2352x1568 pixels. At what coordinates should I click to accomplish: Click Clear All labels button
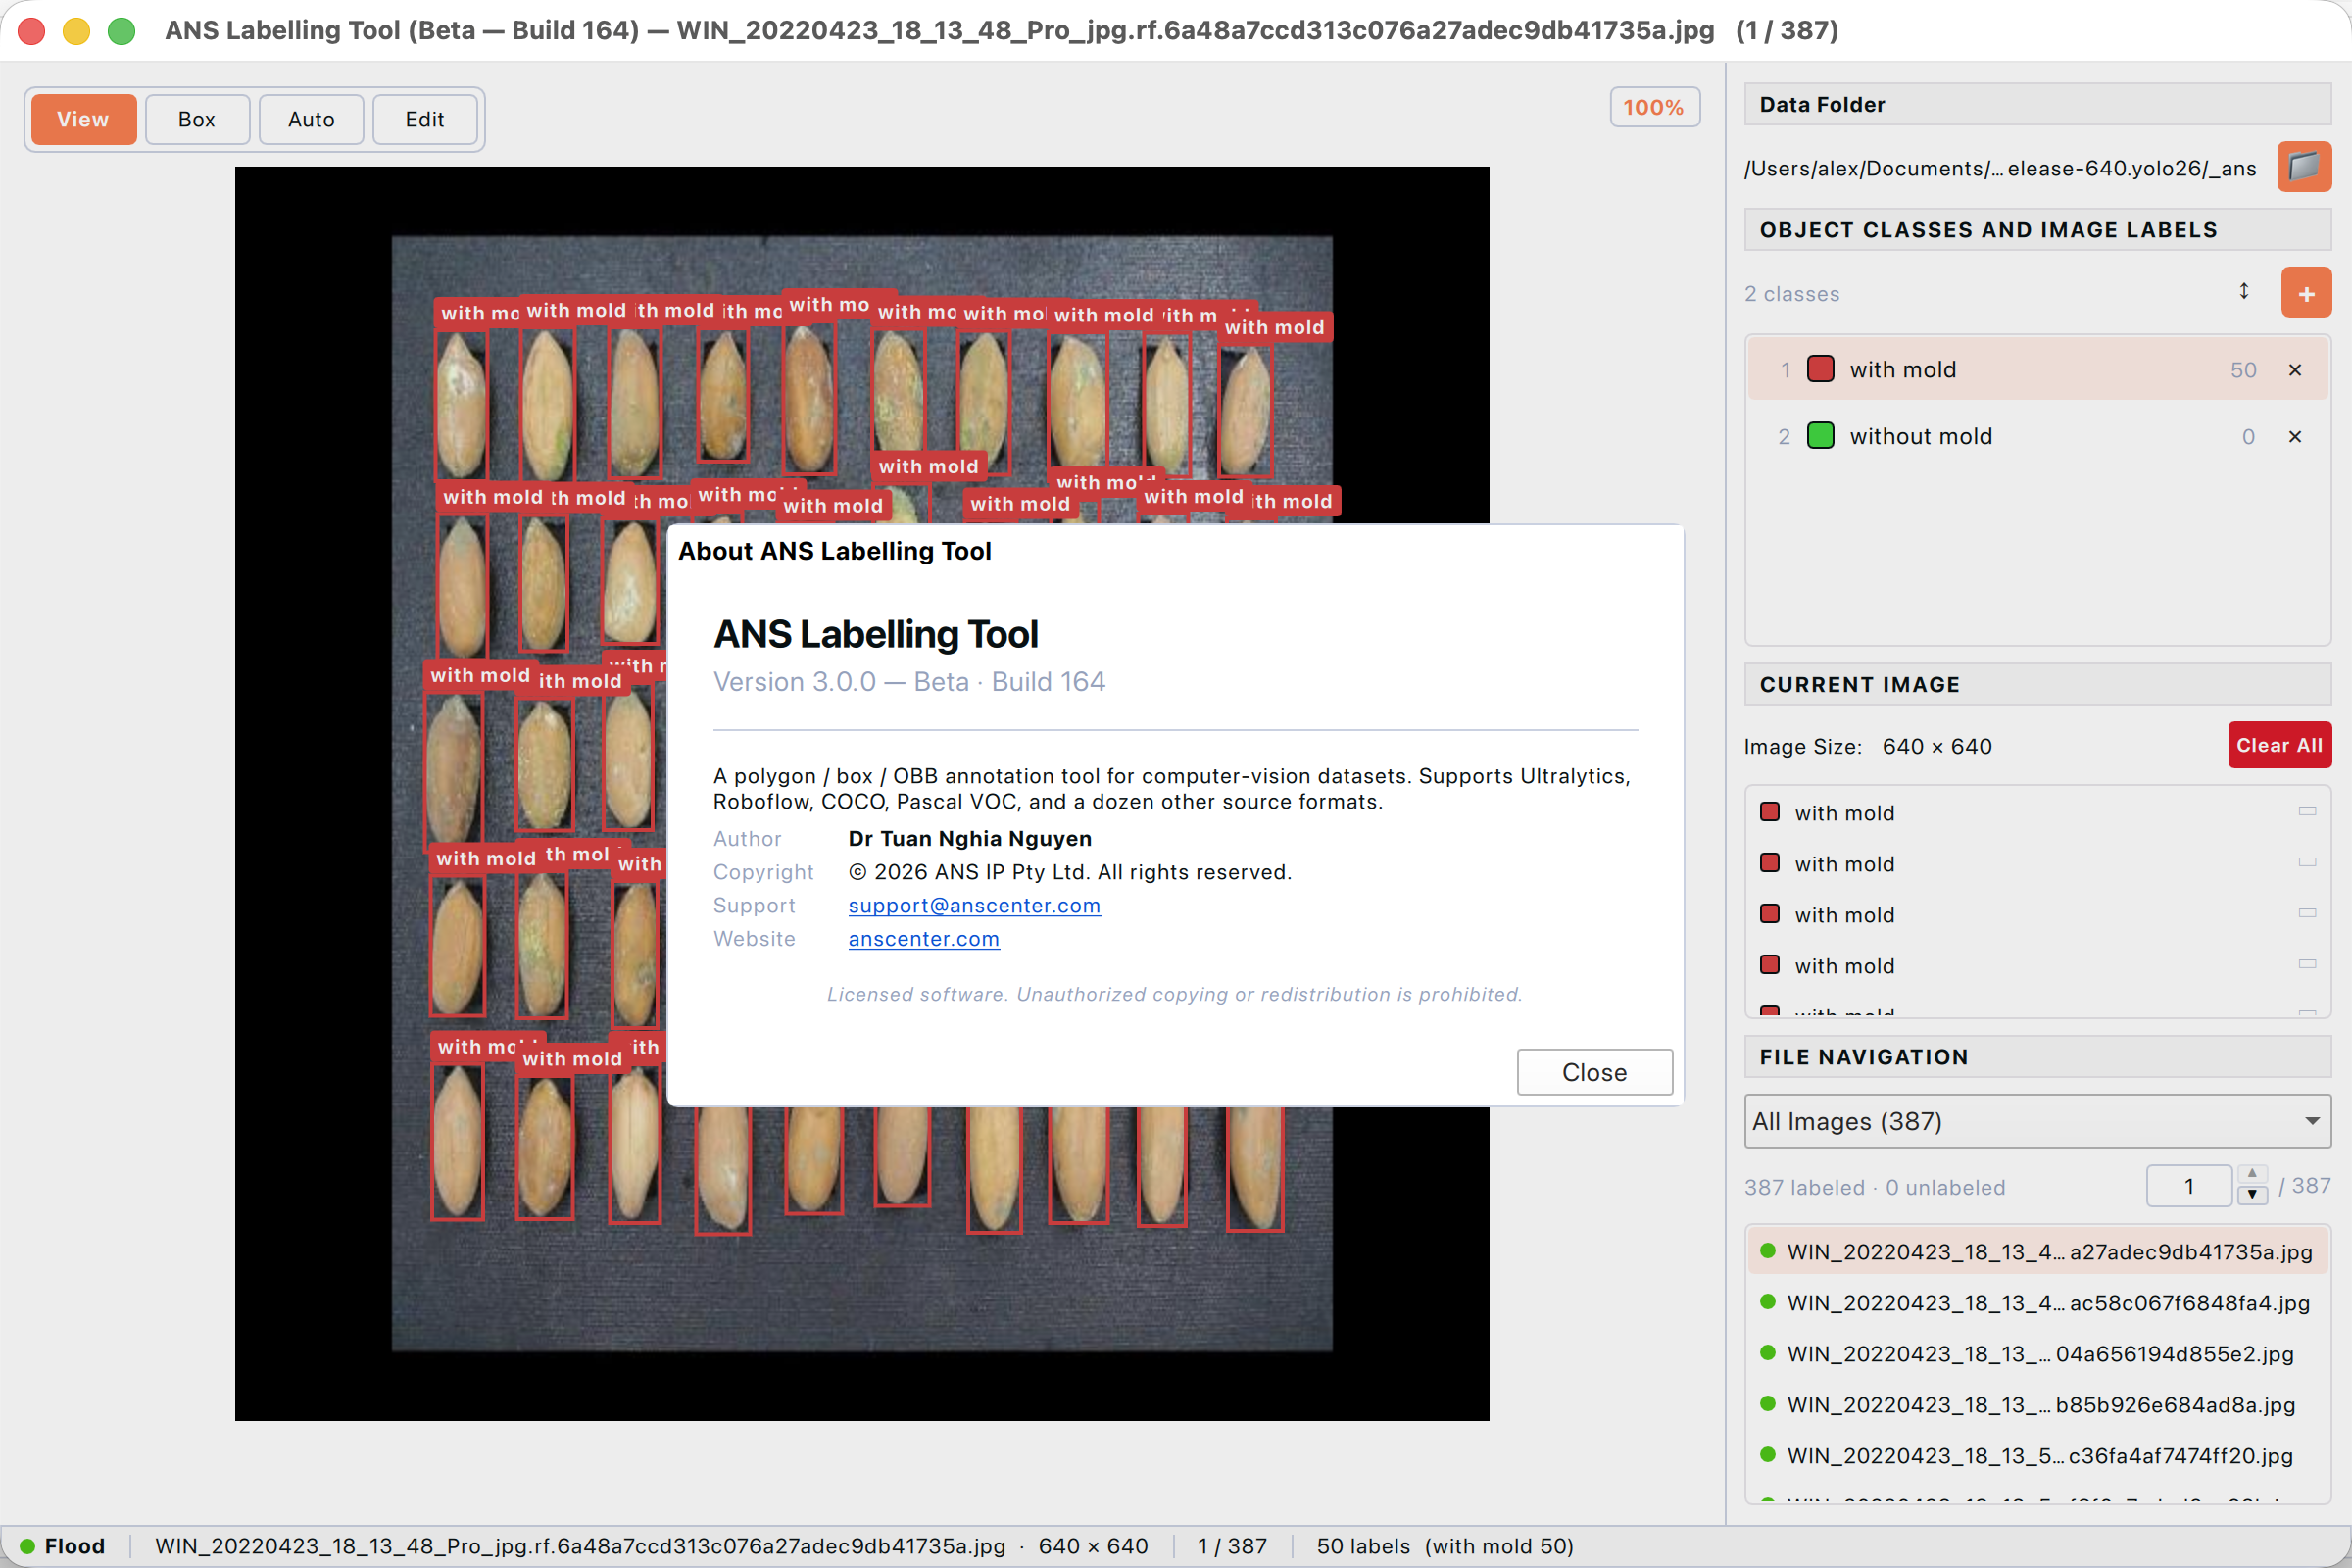(x=2279, y=745)
